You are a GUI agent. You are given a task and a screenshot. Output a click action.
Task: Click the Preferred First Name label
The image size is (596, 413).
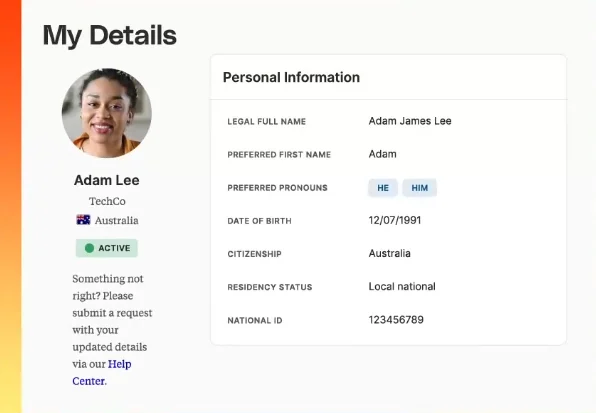click(279, 155)
